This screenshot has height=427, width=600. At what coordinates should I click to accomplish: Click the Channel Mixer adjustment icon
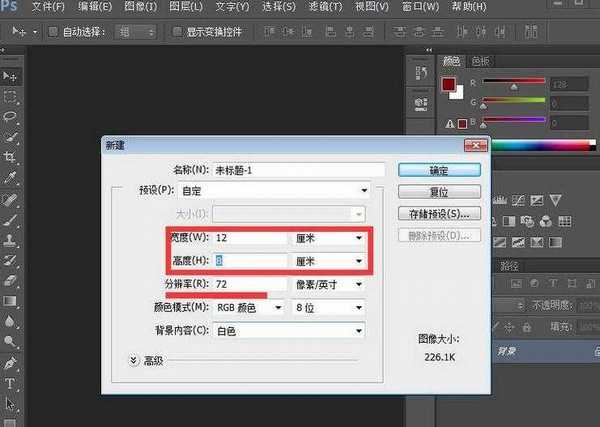(546, 221)
